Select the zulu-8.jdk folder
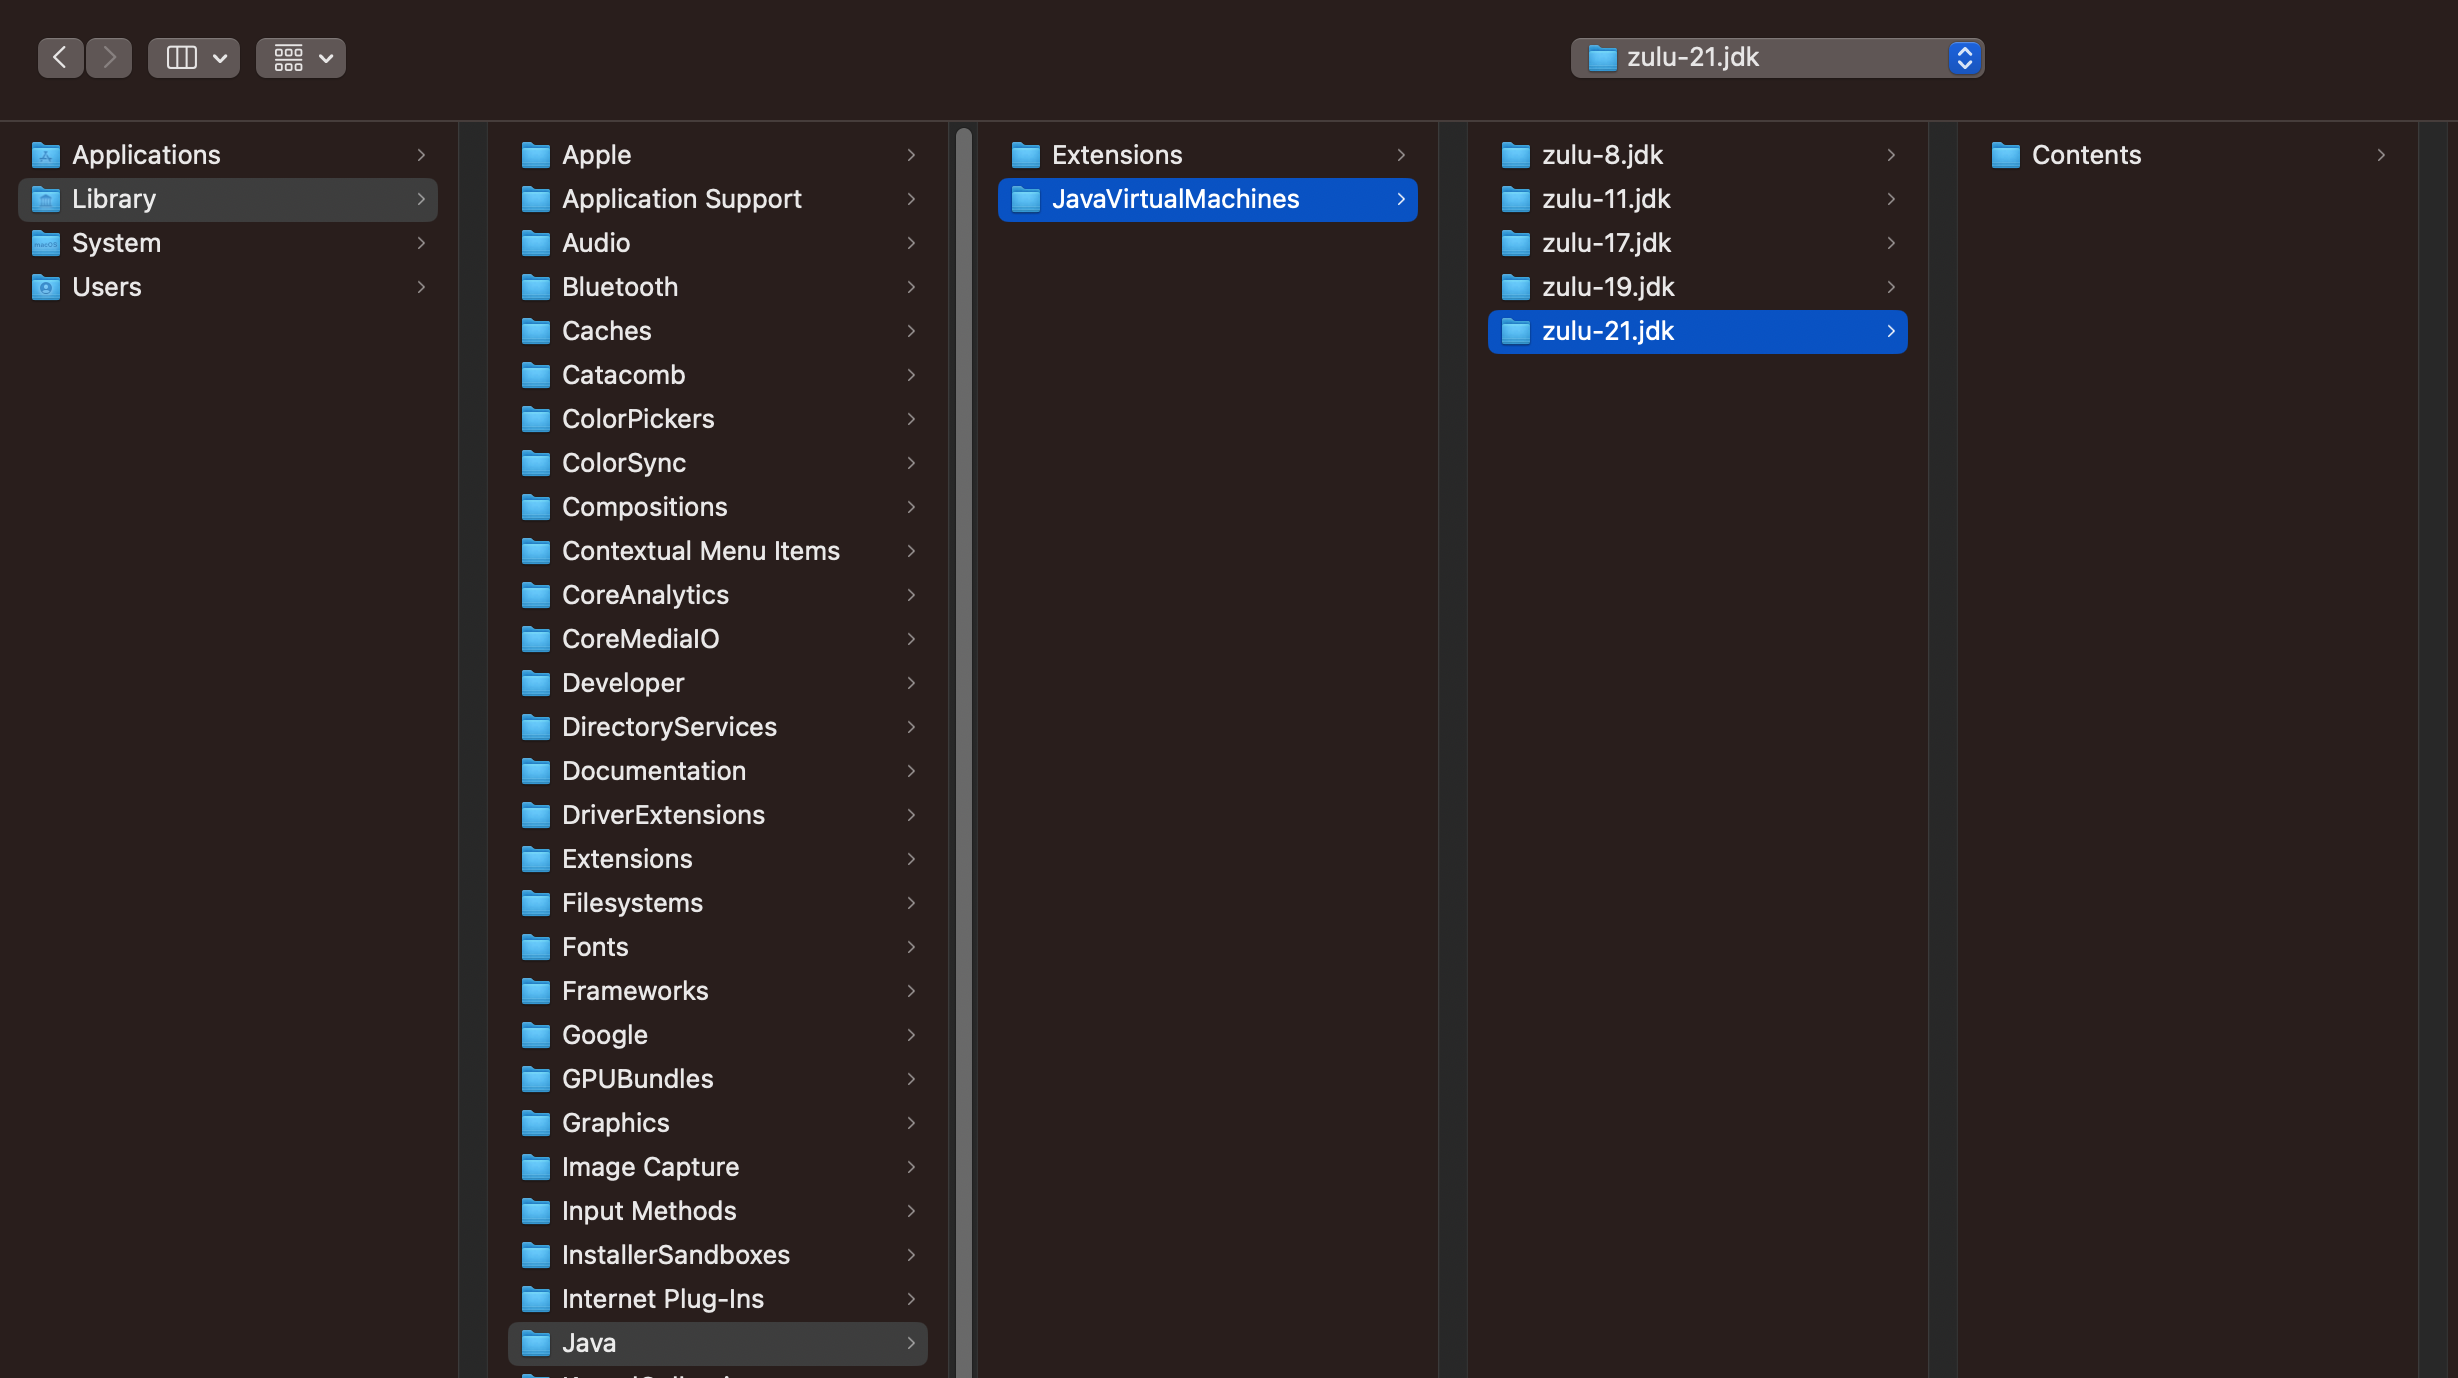The width and height of the screenshot is (2458, 1378). coord(1602,155)
